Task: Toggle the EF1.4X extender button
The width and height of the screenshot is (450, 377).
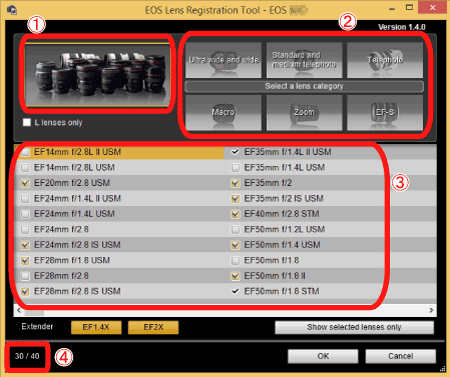Action: (x=96, y=327)
